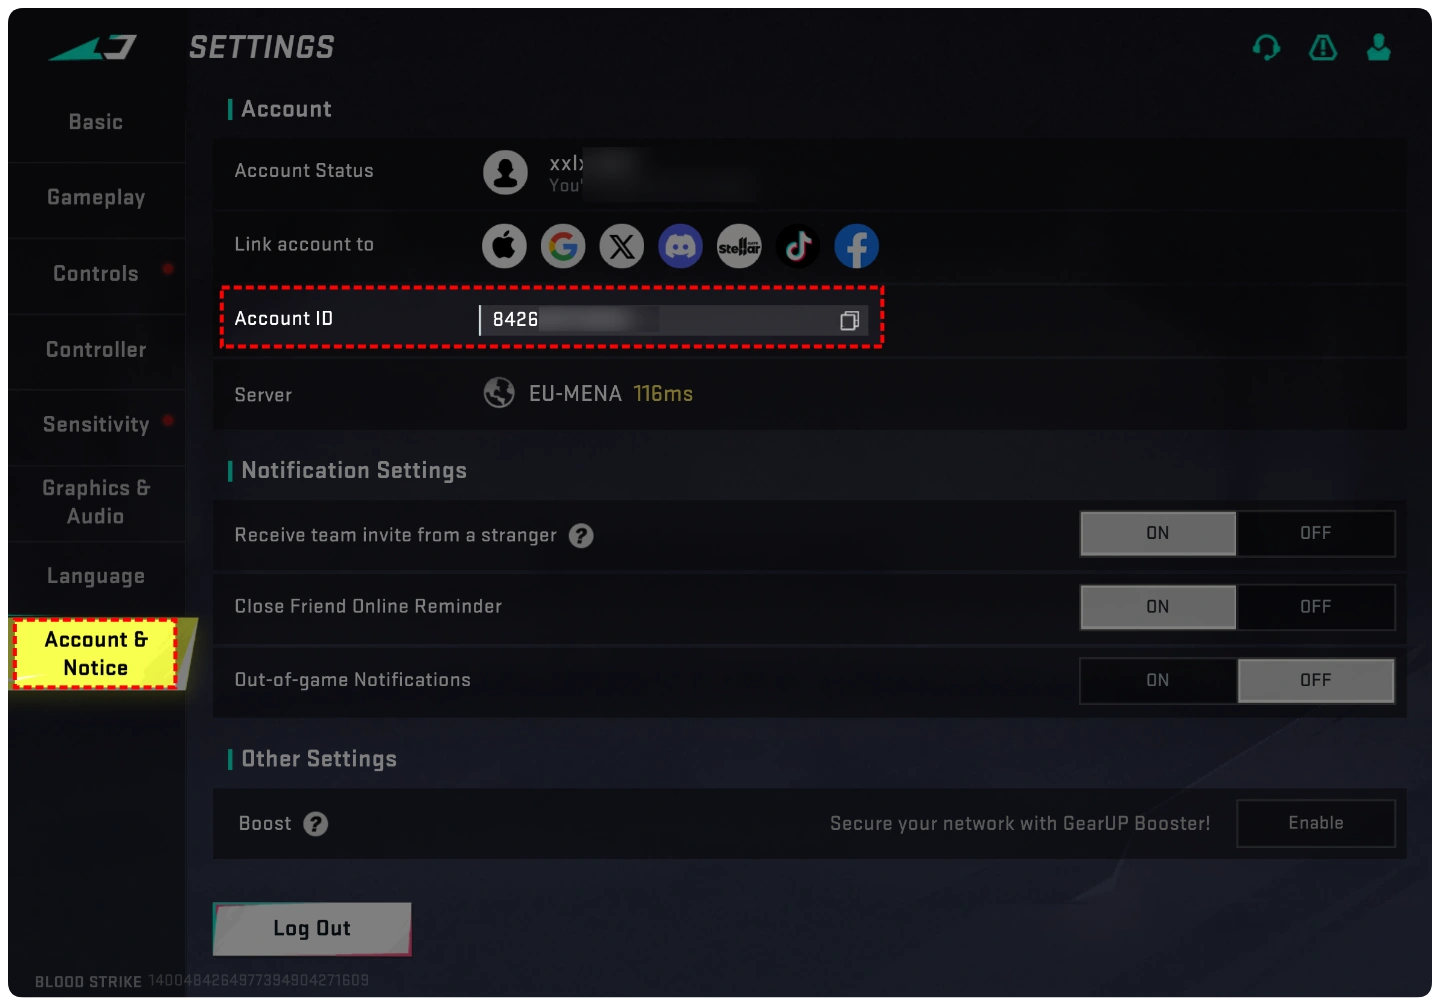Show Boost help tooltip
The height and width of the screenshot is (1006, 1440).
tap(316, 824)
